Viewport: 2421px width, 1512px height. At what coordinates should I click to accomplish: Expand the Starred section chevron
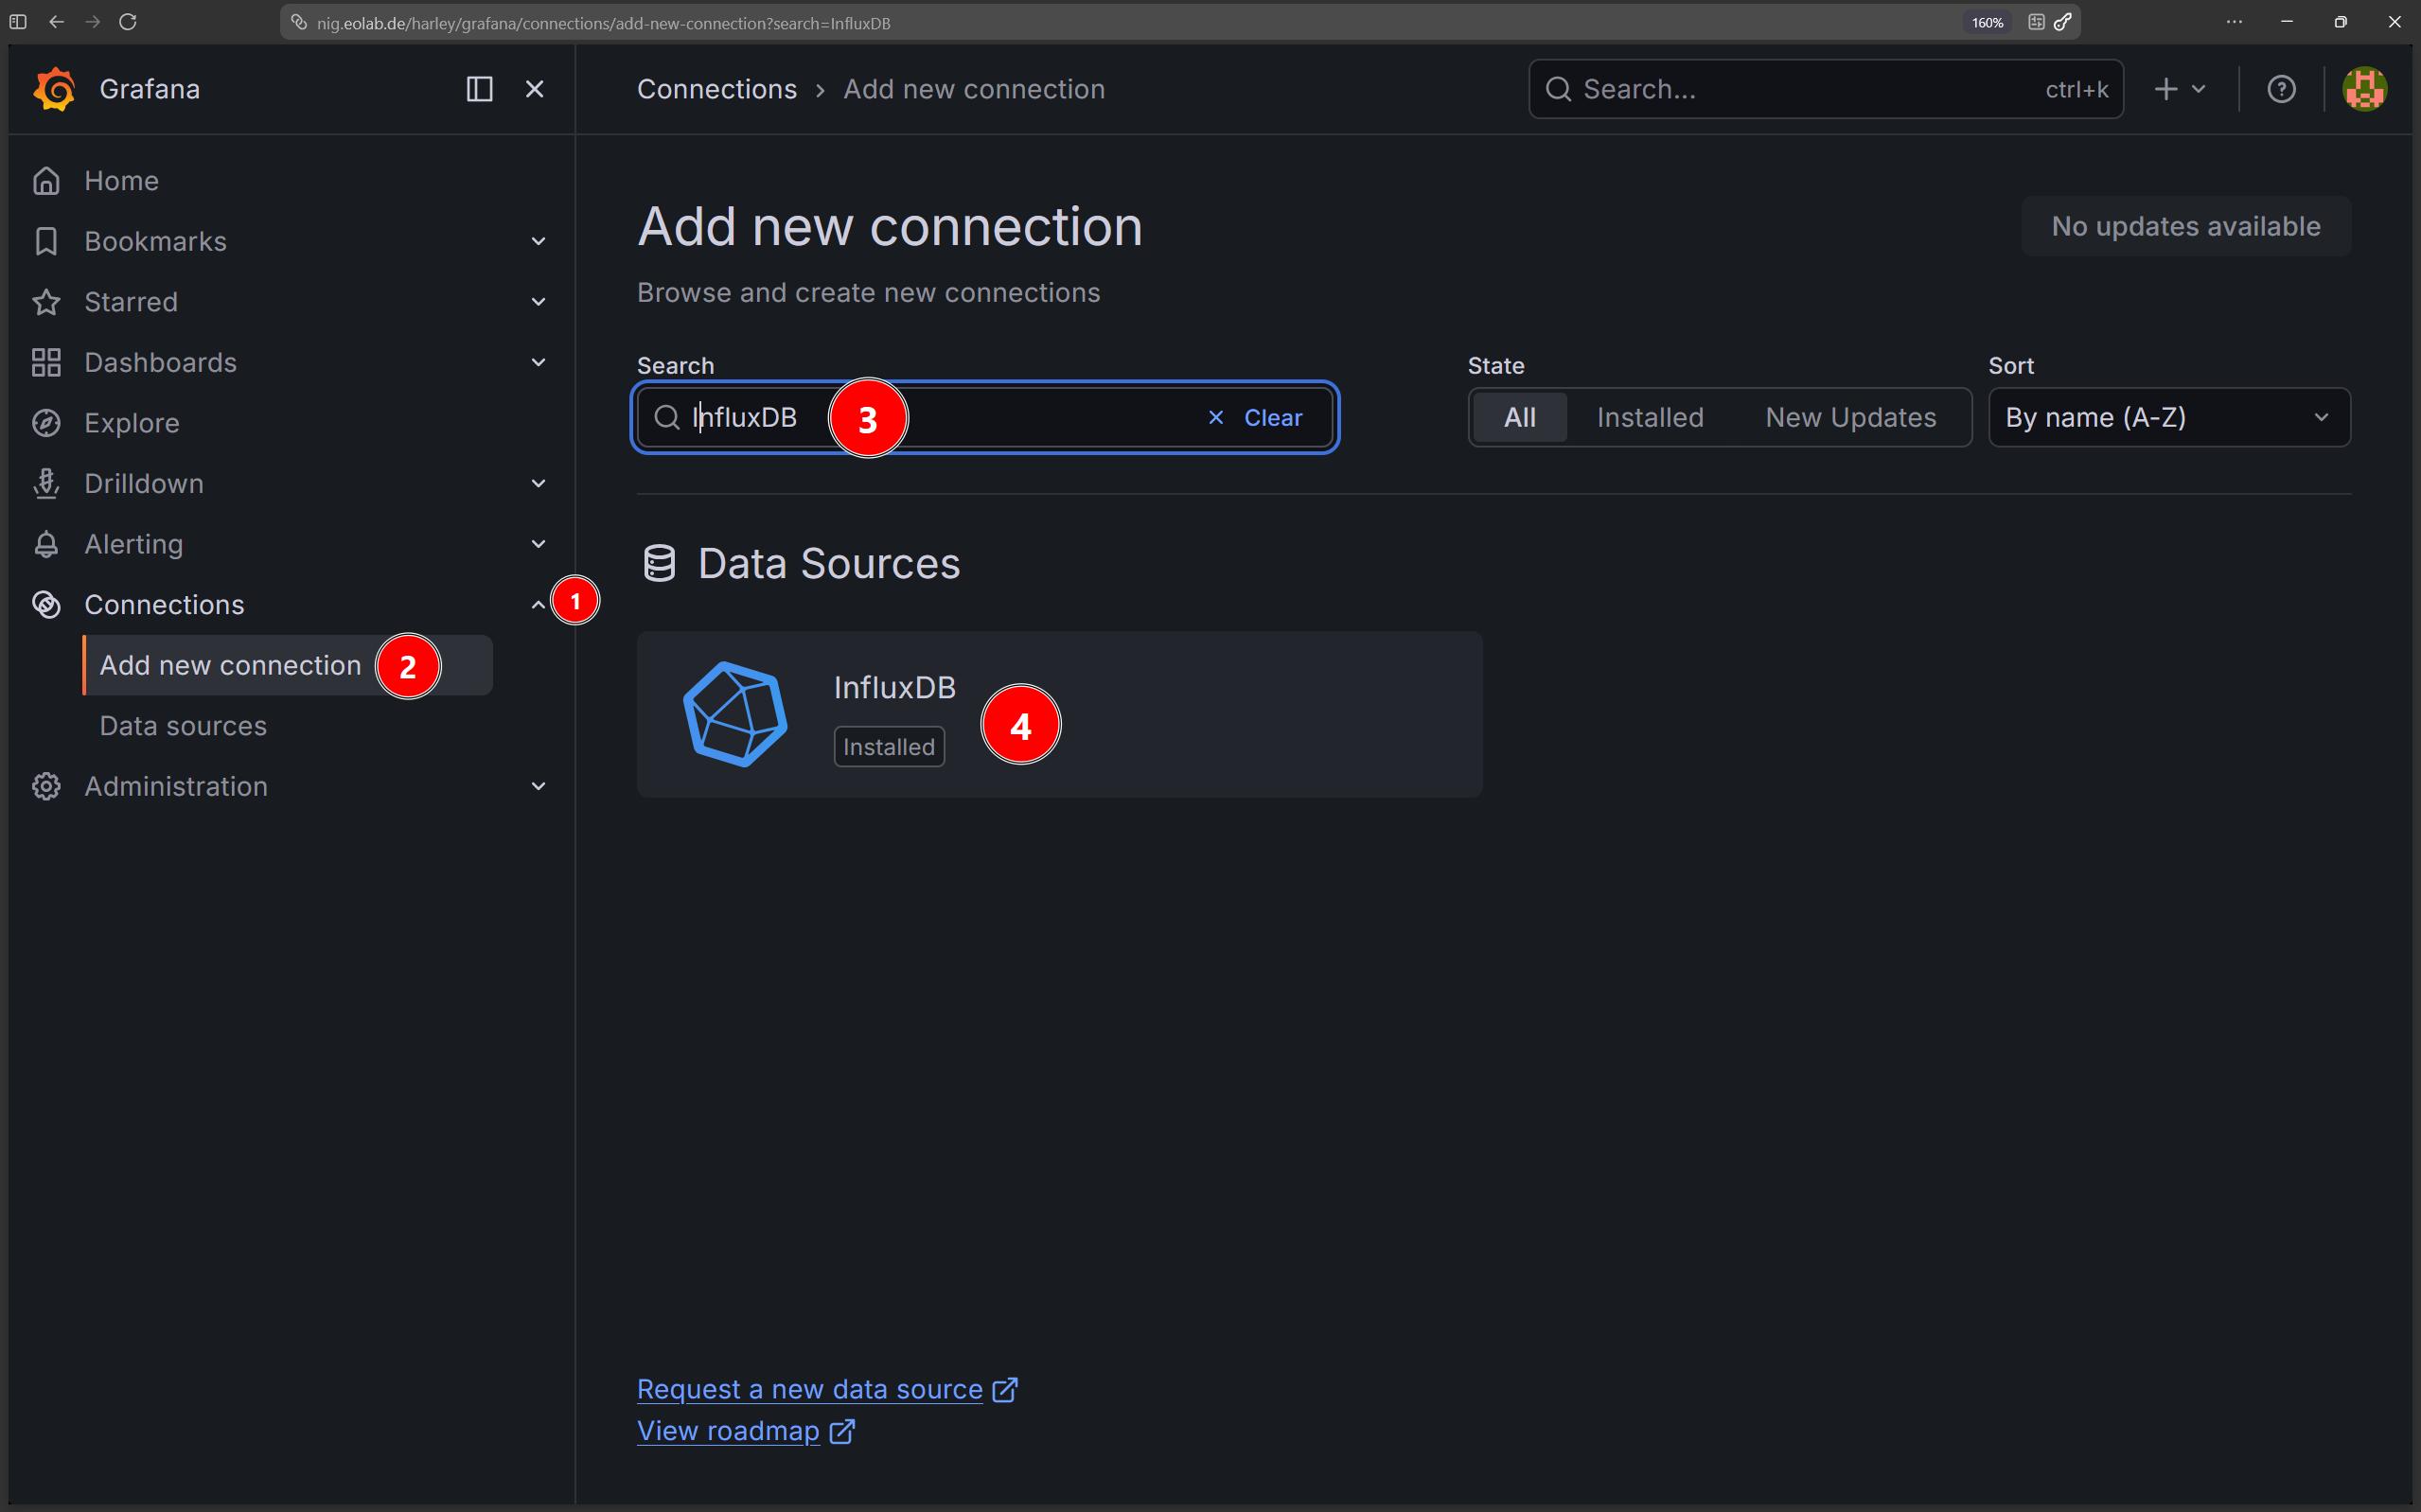(538, 302)
